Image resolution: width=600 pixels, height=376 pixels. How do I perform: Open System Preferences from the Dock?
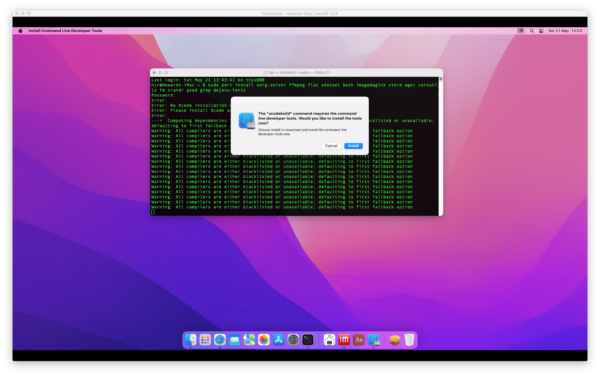point(293,340)
